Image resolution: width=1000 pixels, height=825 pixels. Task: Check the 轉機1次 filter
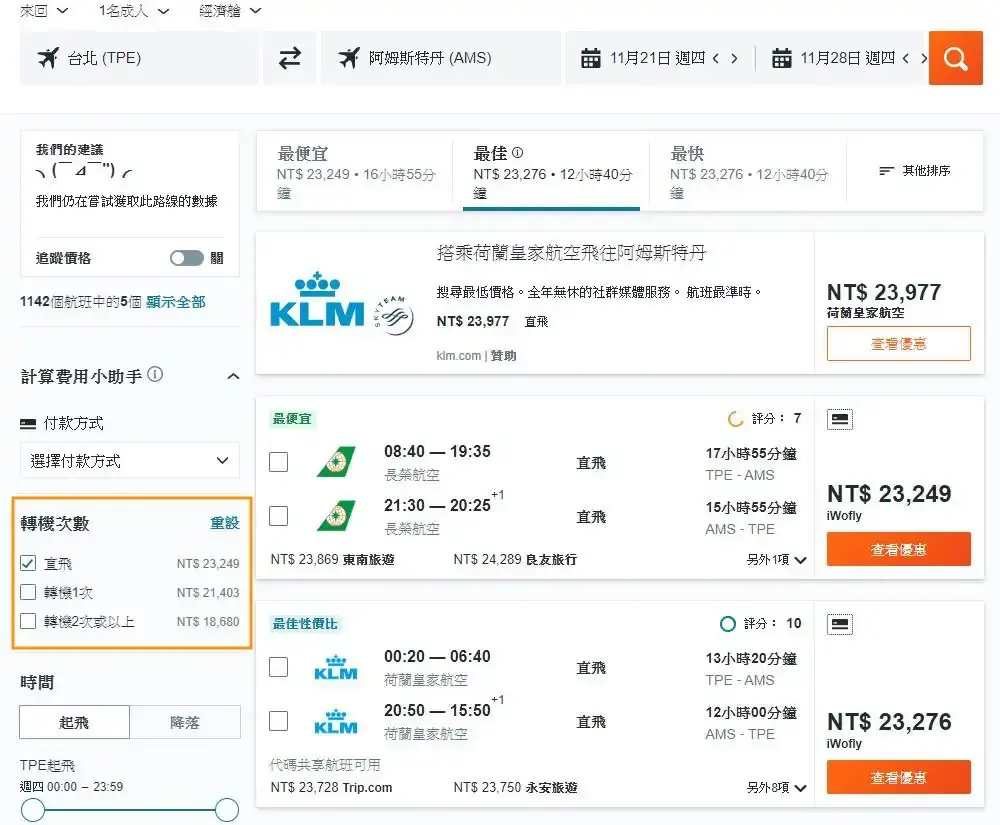pos(28,592)
